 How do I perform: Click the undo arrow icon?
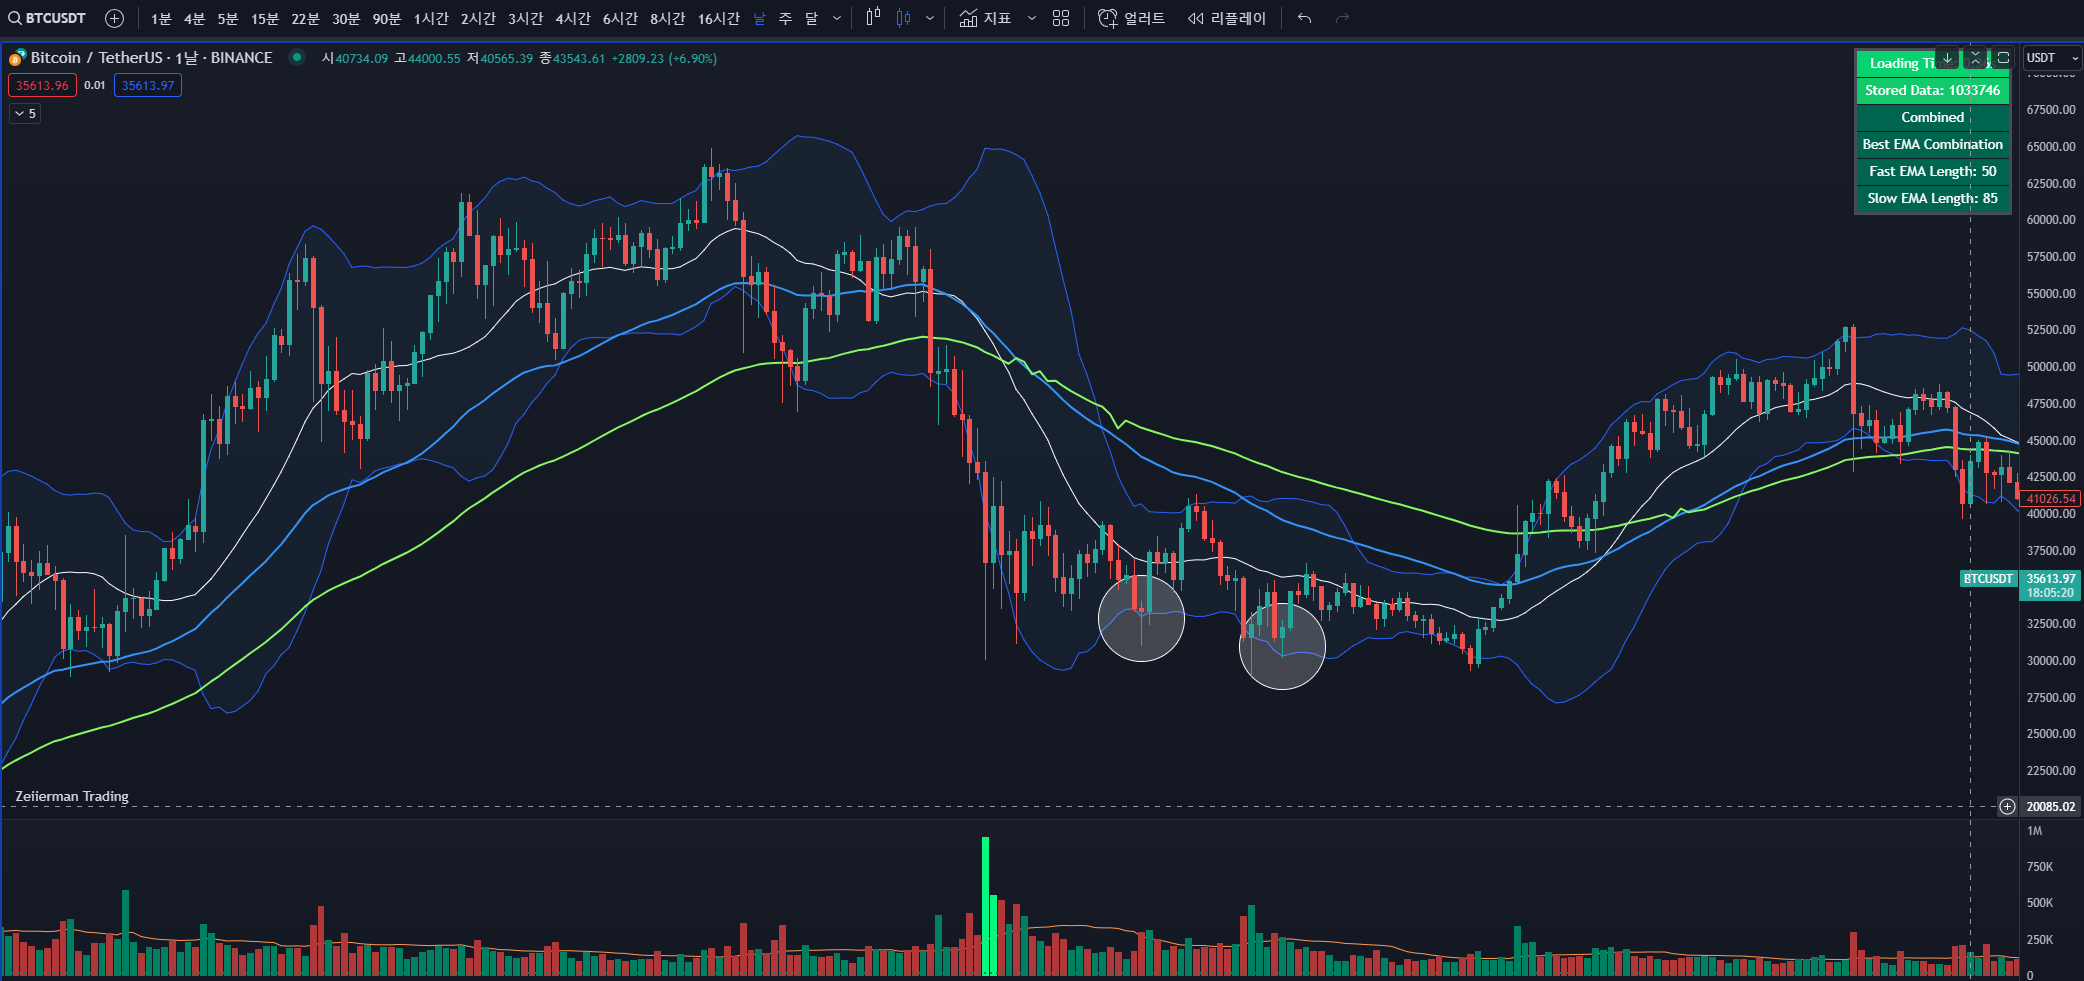tap(1304, 18)
